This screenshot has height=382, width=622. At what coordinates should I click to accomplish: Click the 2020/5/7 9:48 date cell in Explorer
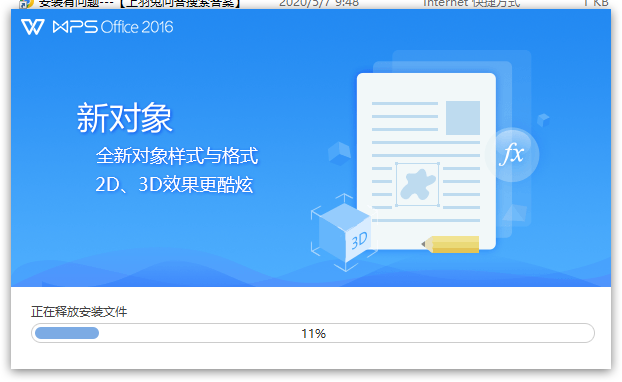(x=319, y=4)
